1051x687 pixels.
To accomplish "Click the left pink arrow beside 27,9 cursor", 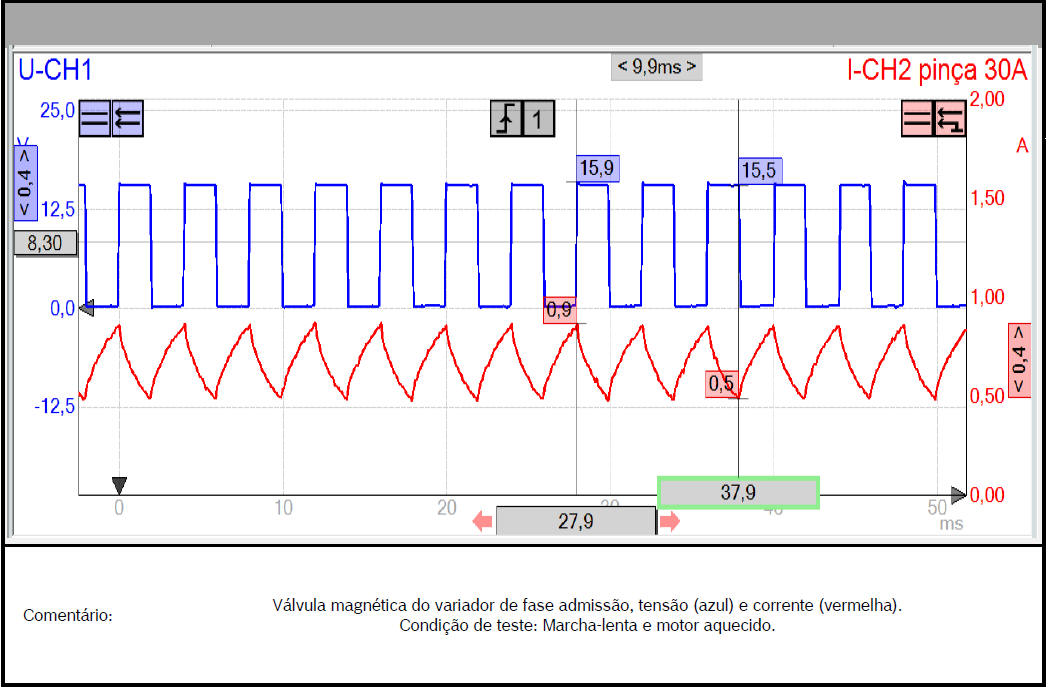I will click(483, 521).
